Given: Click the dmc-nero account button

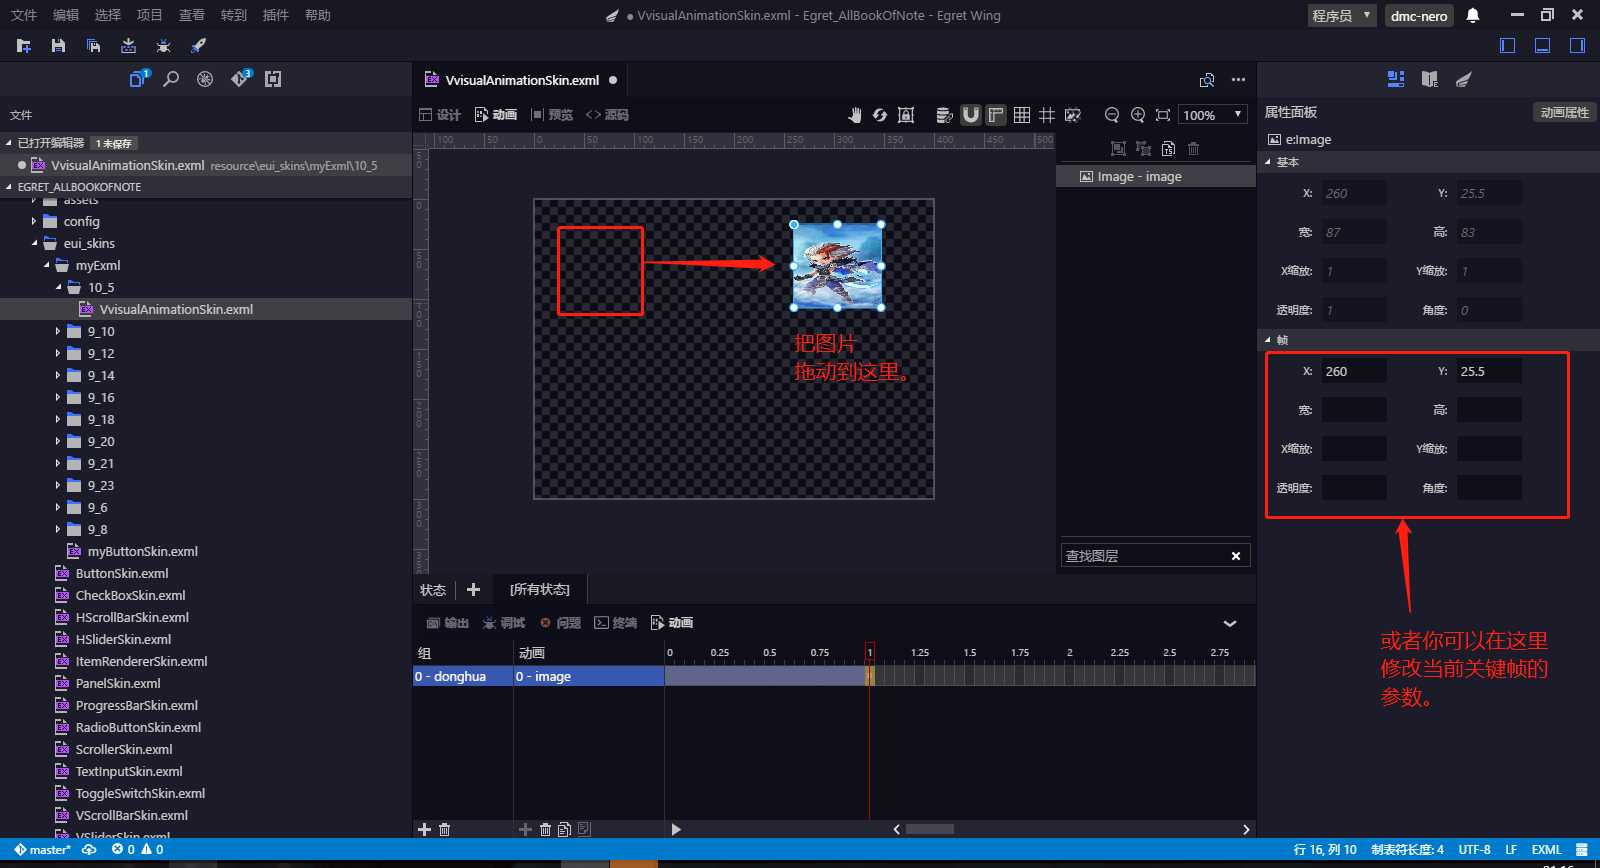Looking at the screenshot, I should pyautogui.click(x=1419, y=15).
